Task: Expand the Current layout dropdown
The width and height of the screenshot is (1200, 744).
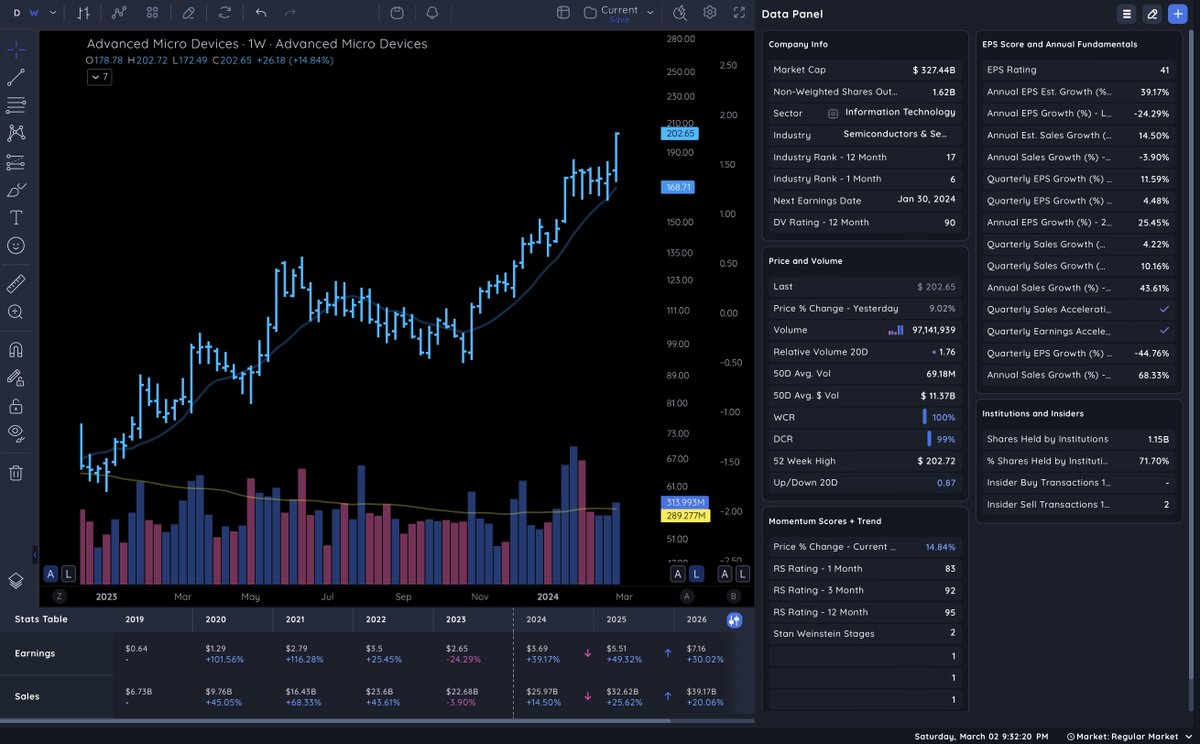Action: point(650,13)
